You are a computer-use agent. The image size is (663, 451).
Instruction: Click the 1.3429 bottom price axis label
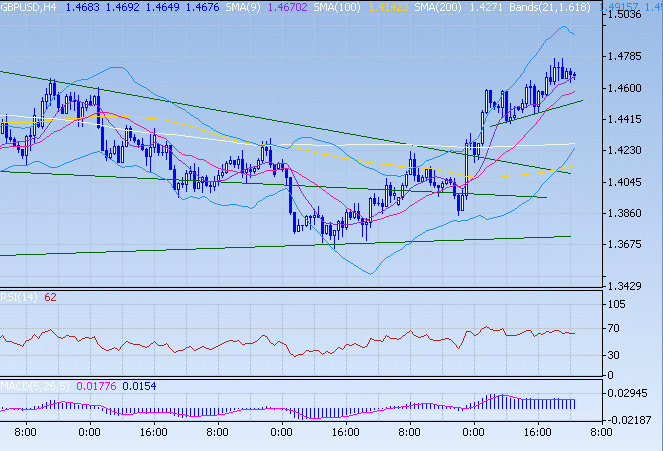pyautogui.click(x=624, y=285)
